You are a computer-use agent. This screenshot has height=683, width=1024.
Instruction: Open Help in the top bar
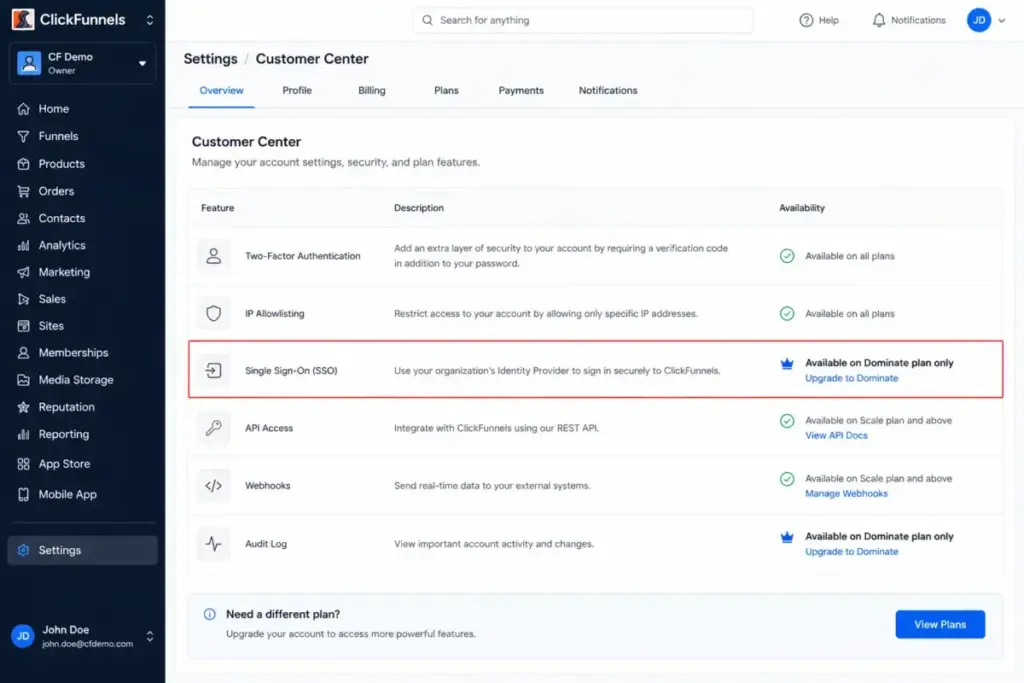tap(819, 20)
